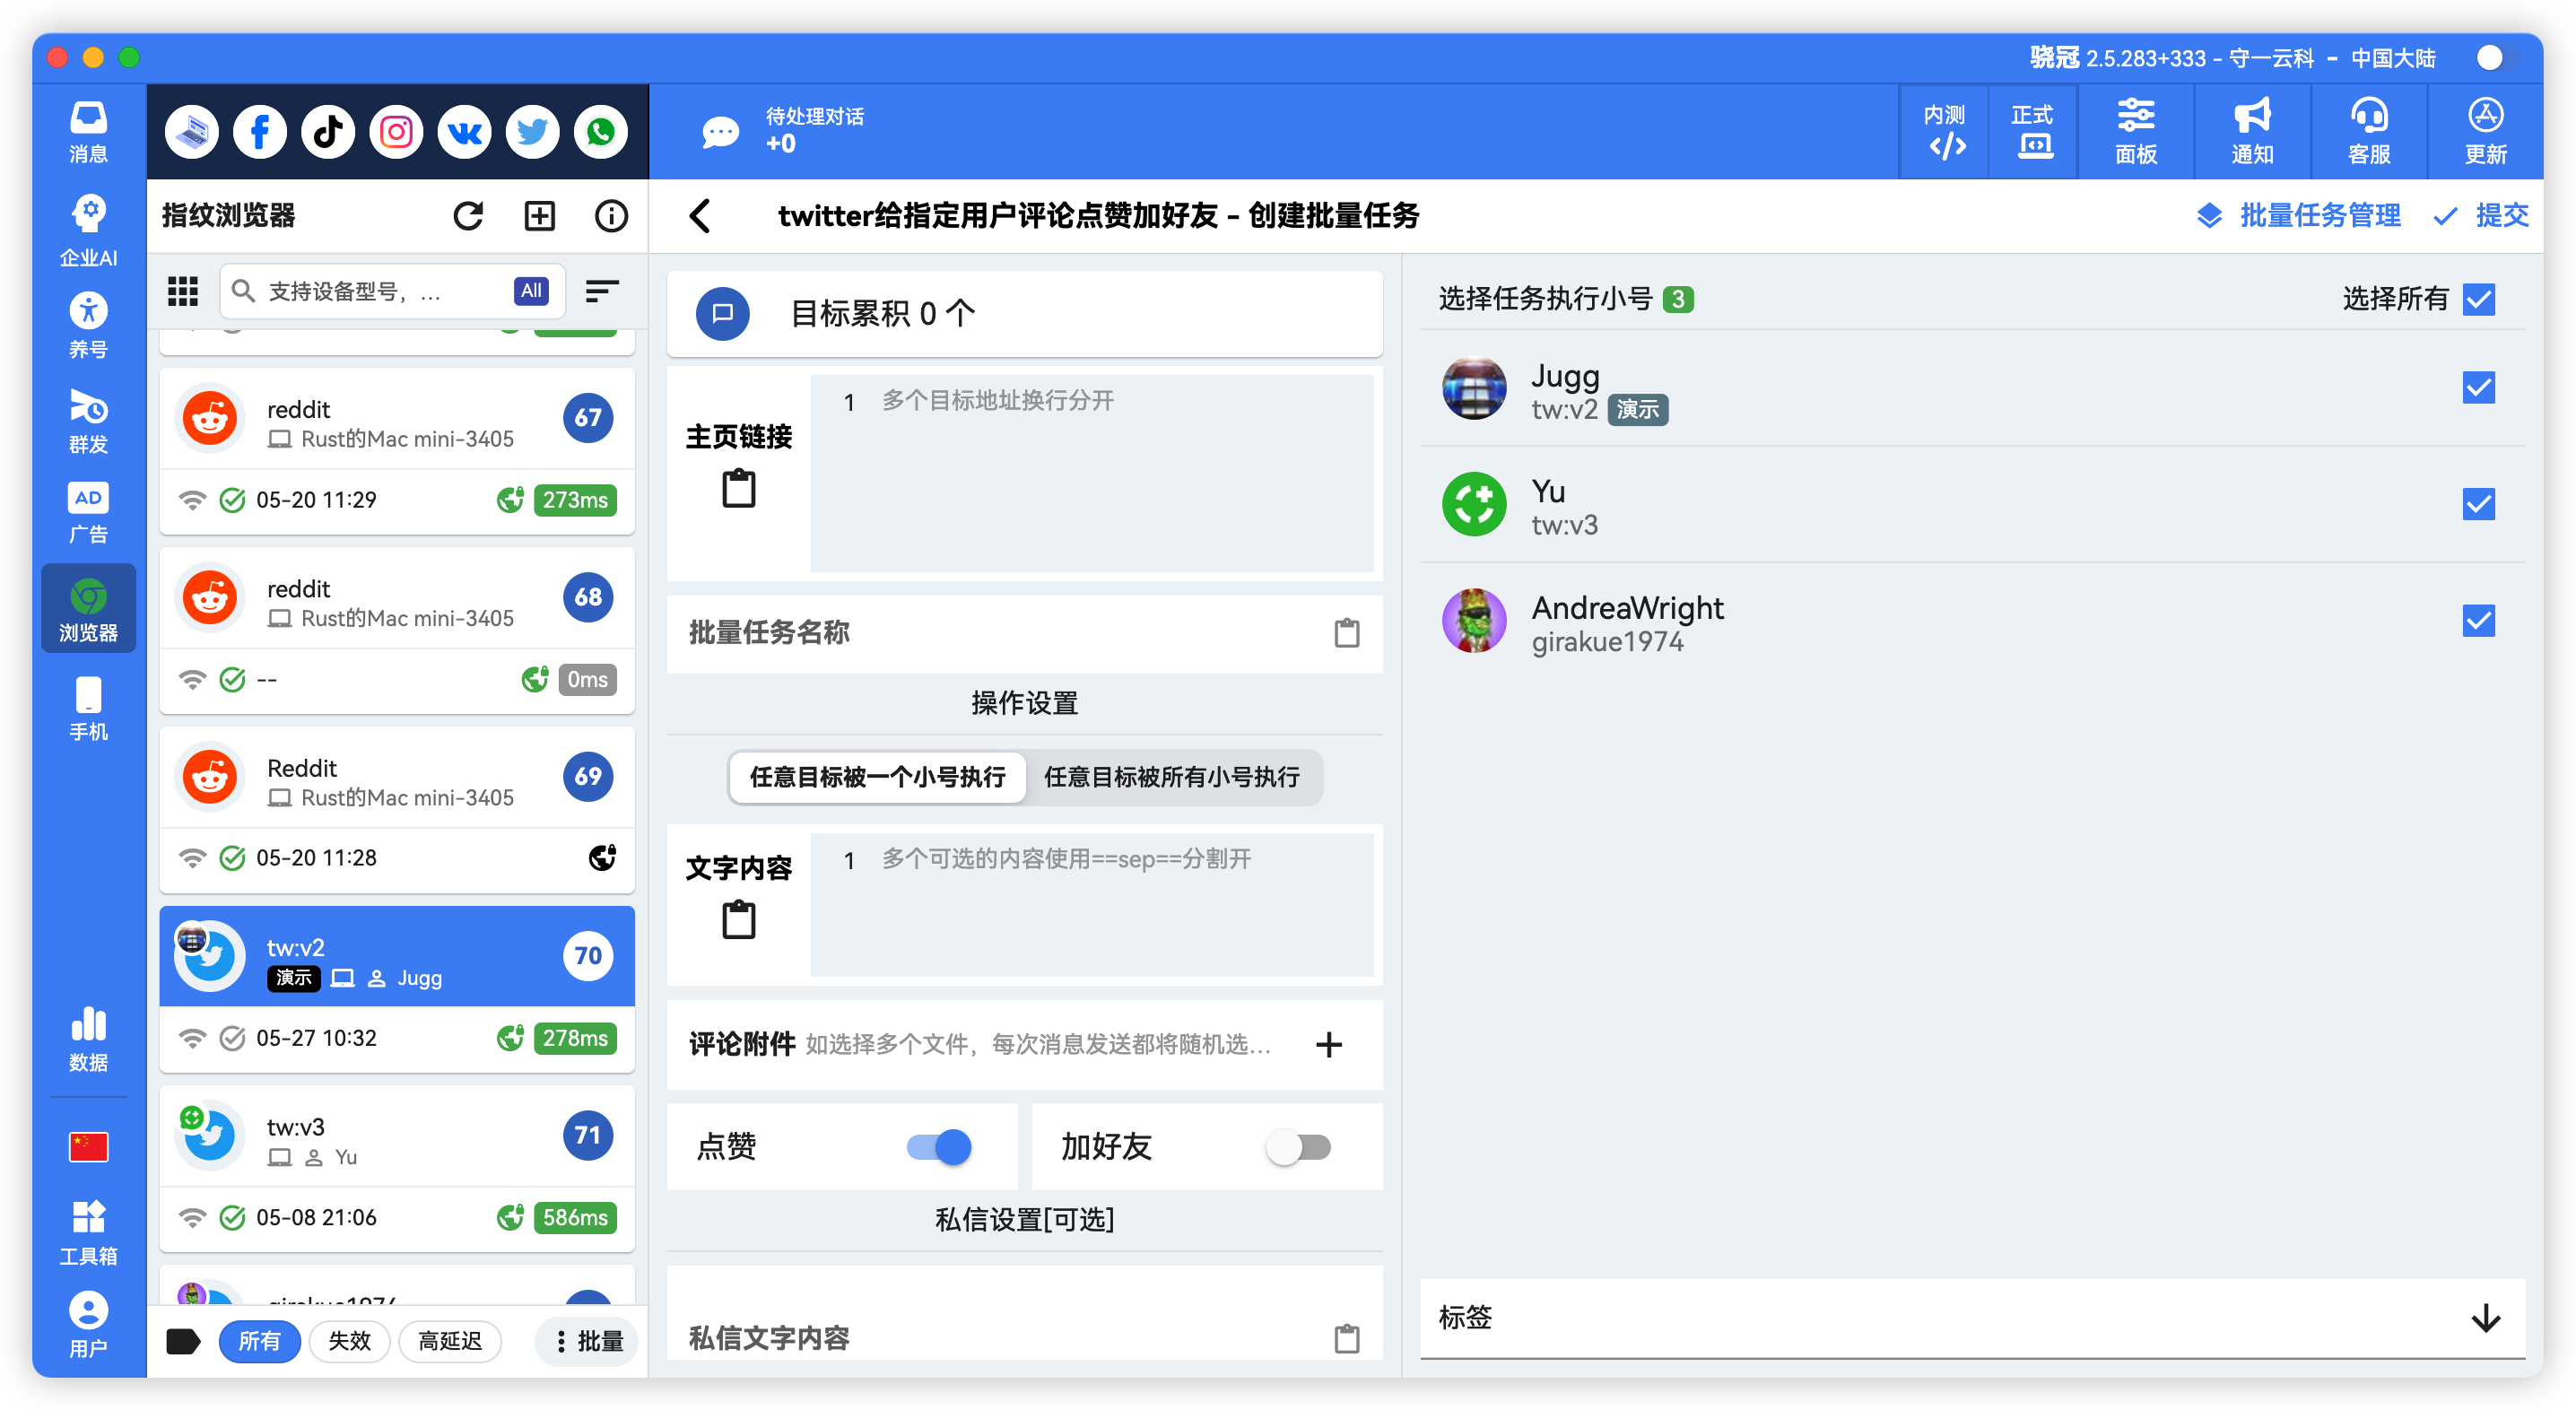The height and width of the screenshot is (1410, 2576).
Task: Uncheck the AndreaWright account checkbox
Action: tap(2479, 620)
